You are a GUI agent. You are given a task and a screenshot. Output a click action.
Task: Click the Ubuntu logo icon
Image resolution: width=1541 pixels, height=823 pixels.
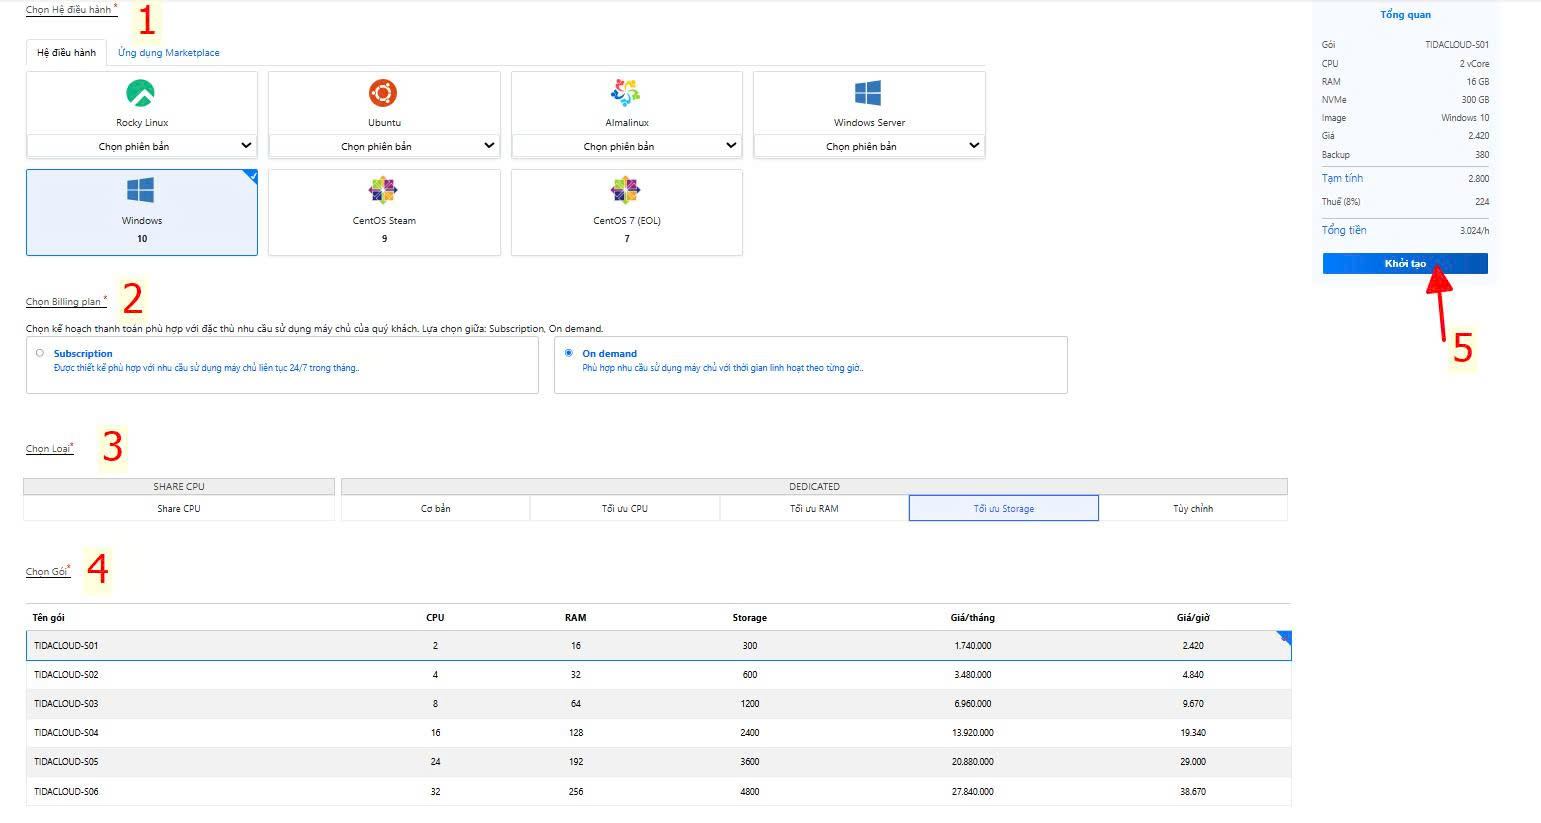(383, 94)
